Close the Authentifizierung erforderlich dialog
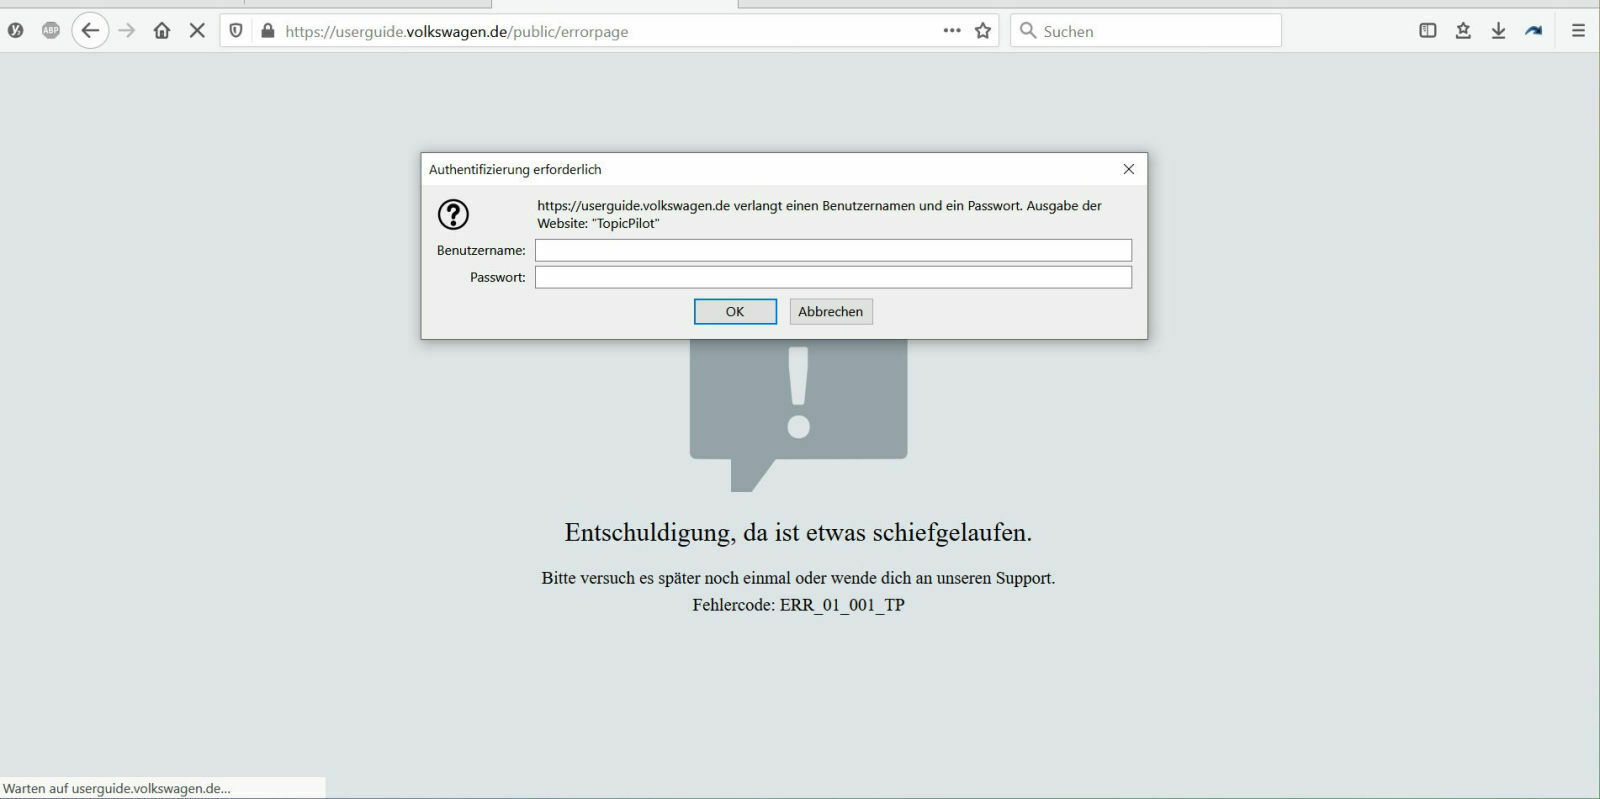This screenshot has height=799, width=1600. point(1128,169)
